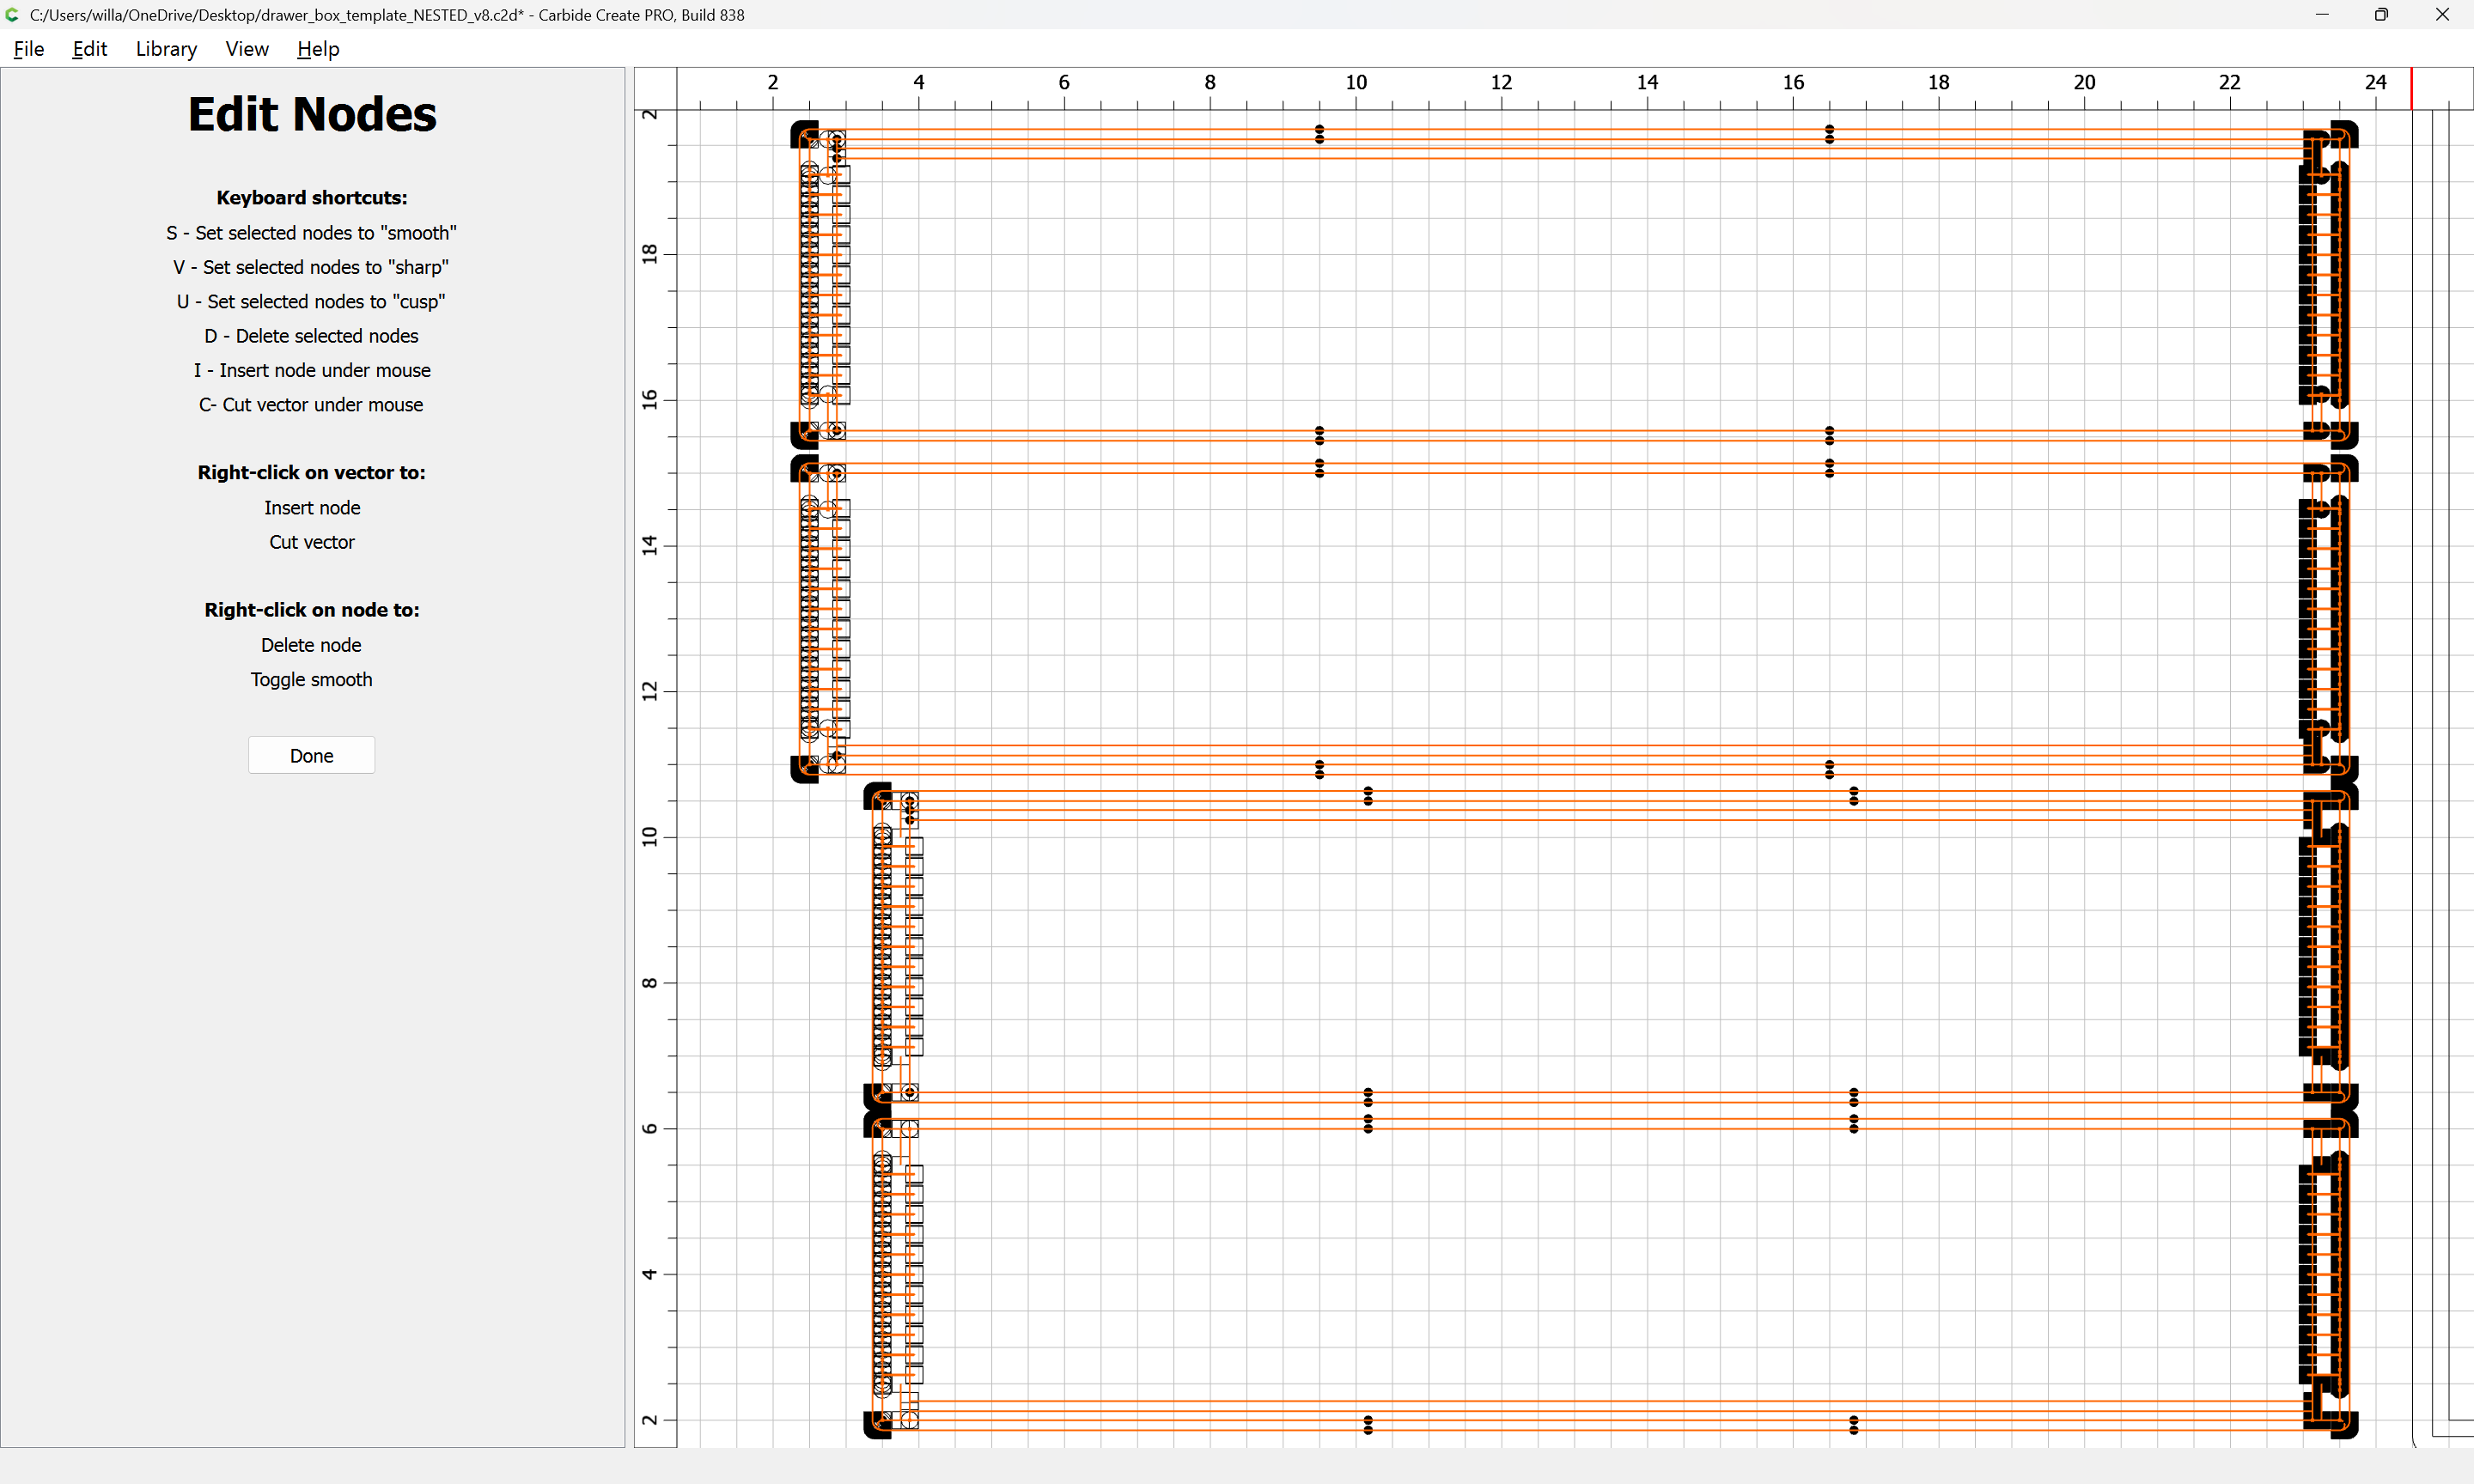Image resolution: width=2474 pixels, height=1484 pixels.
Task: Open the Library menu
Action: [x=166, y=49]
